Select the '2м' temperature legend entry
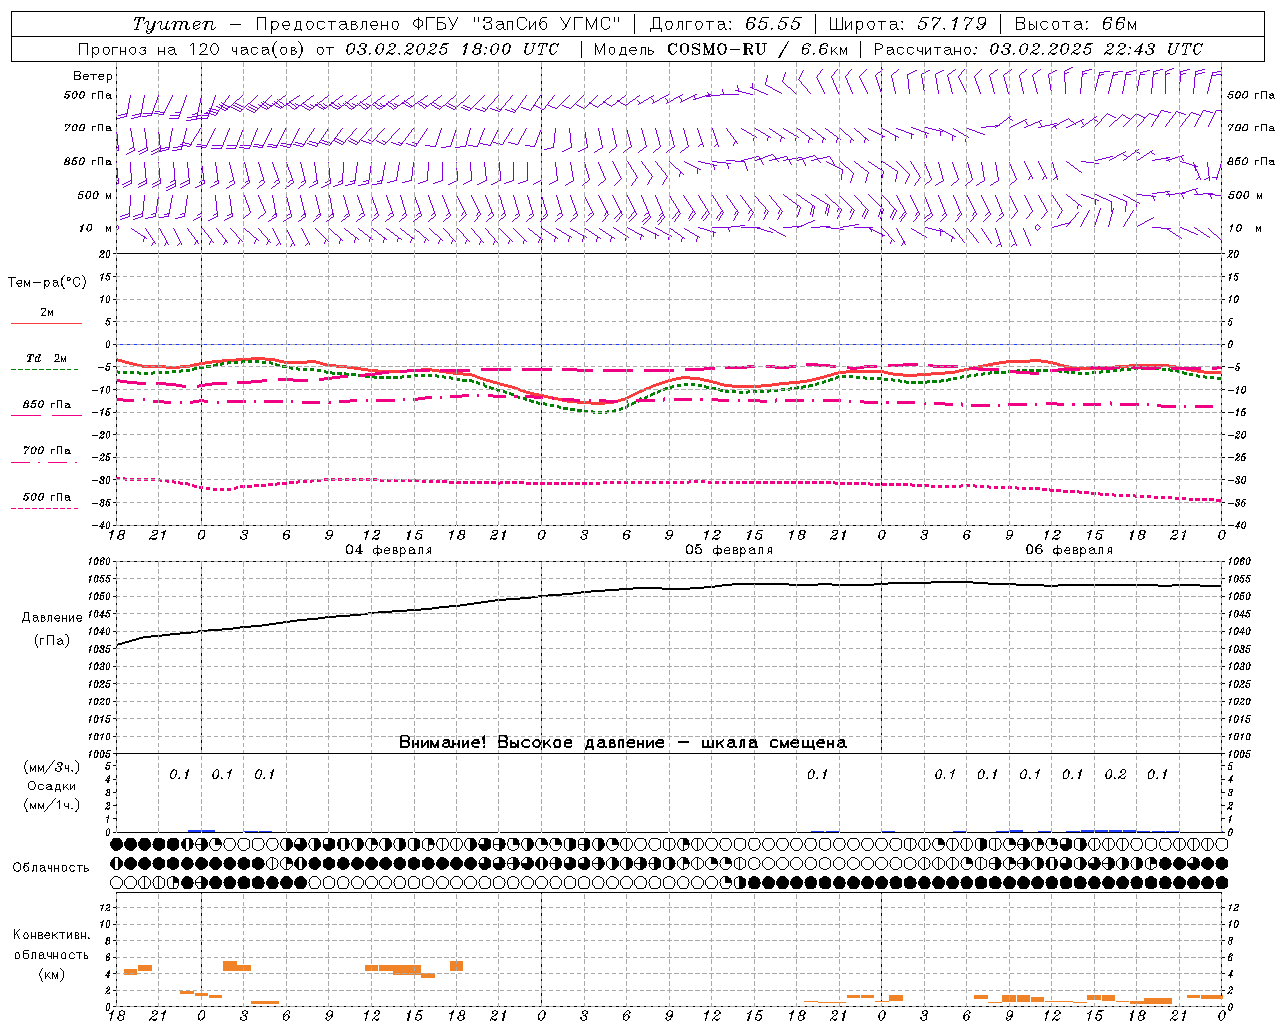 click(47, 313)
